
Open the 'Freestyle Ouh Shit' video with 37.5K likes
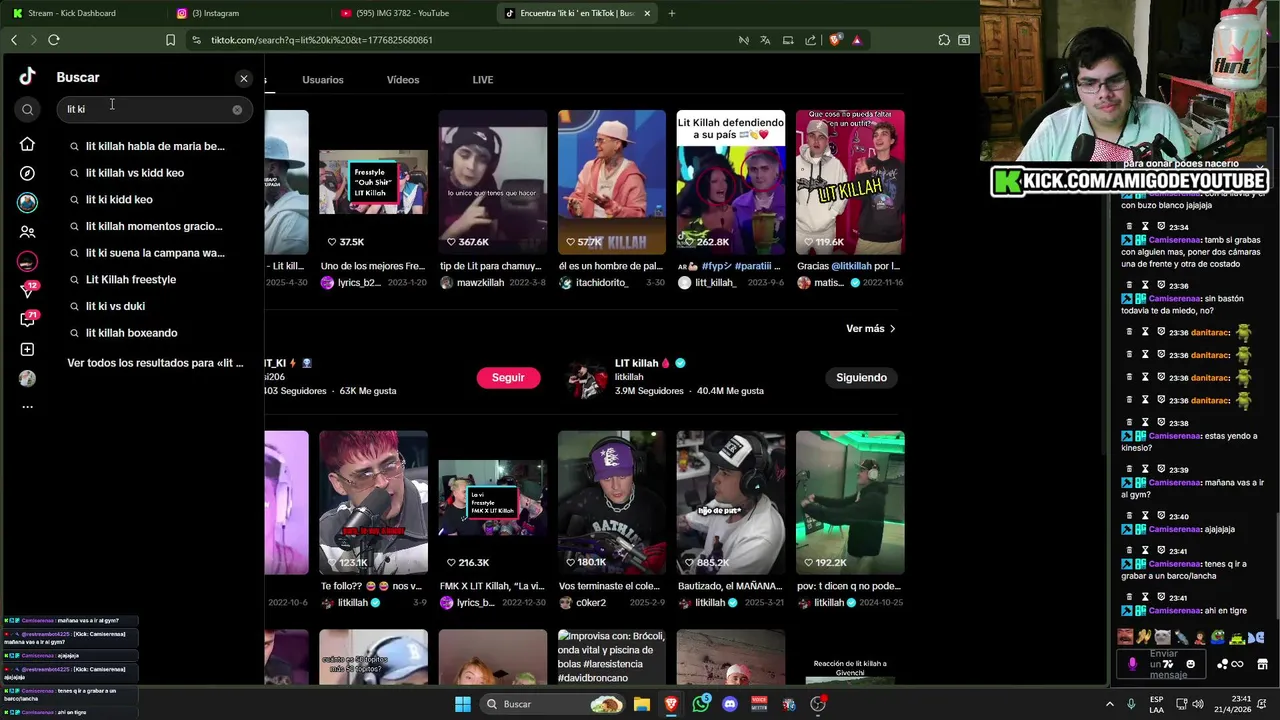point(373,183)
